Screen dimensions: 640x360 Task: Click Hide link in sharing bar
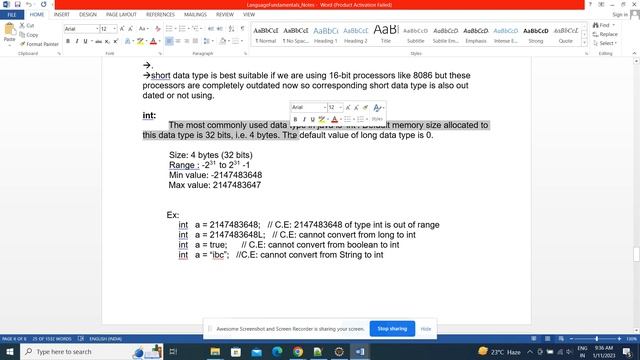[x=426, y=329]
